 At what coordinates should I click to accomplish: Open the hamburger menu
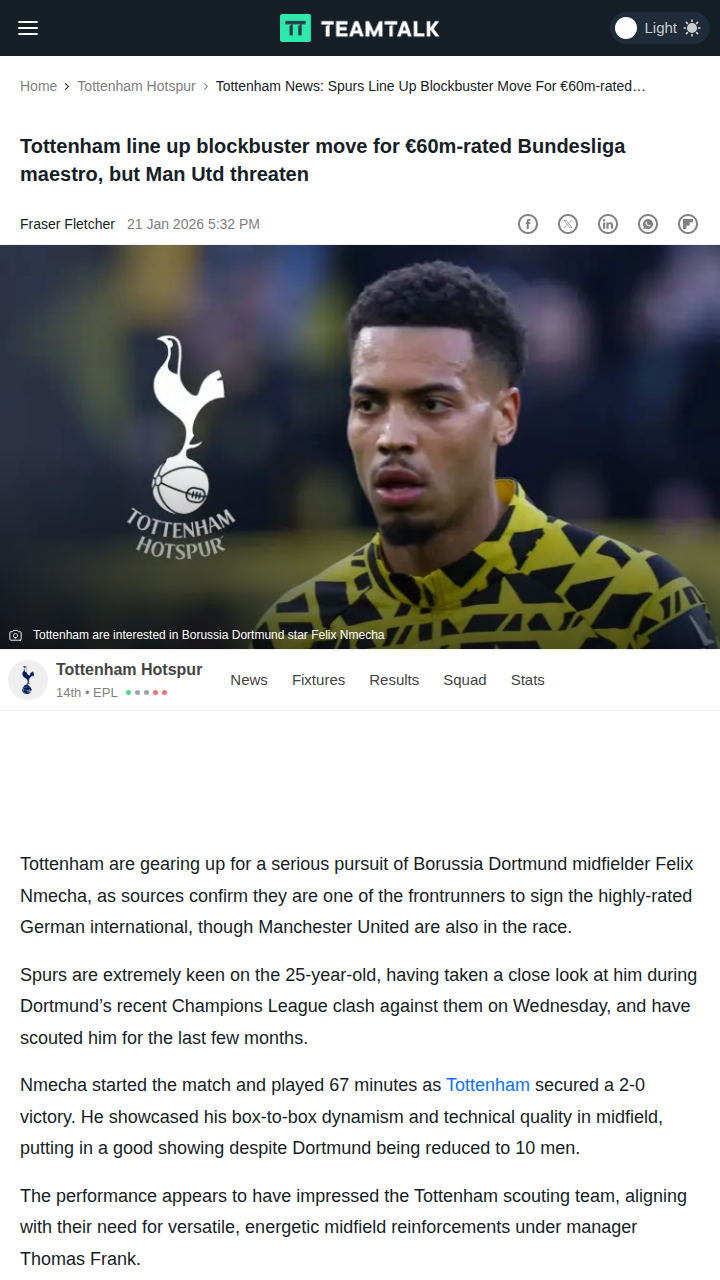tap(28, 28)
